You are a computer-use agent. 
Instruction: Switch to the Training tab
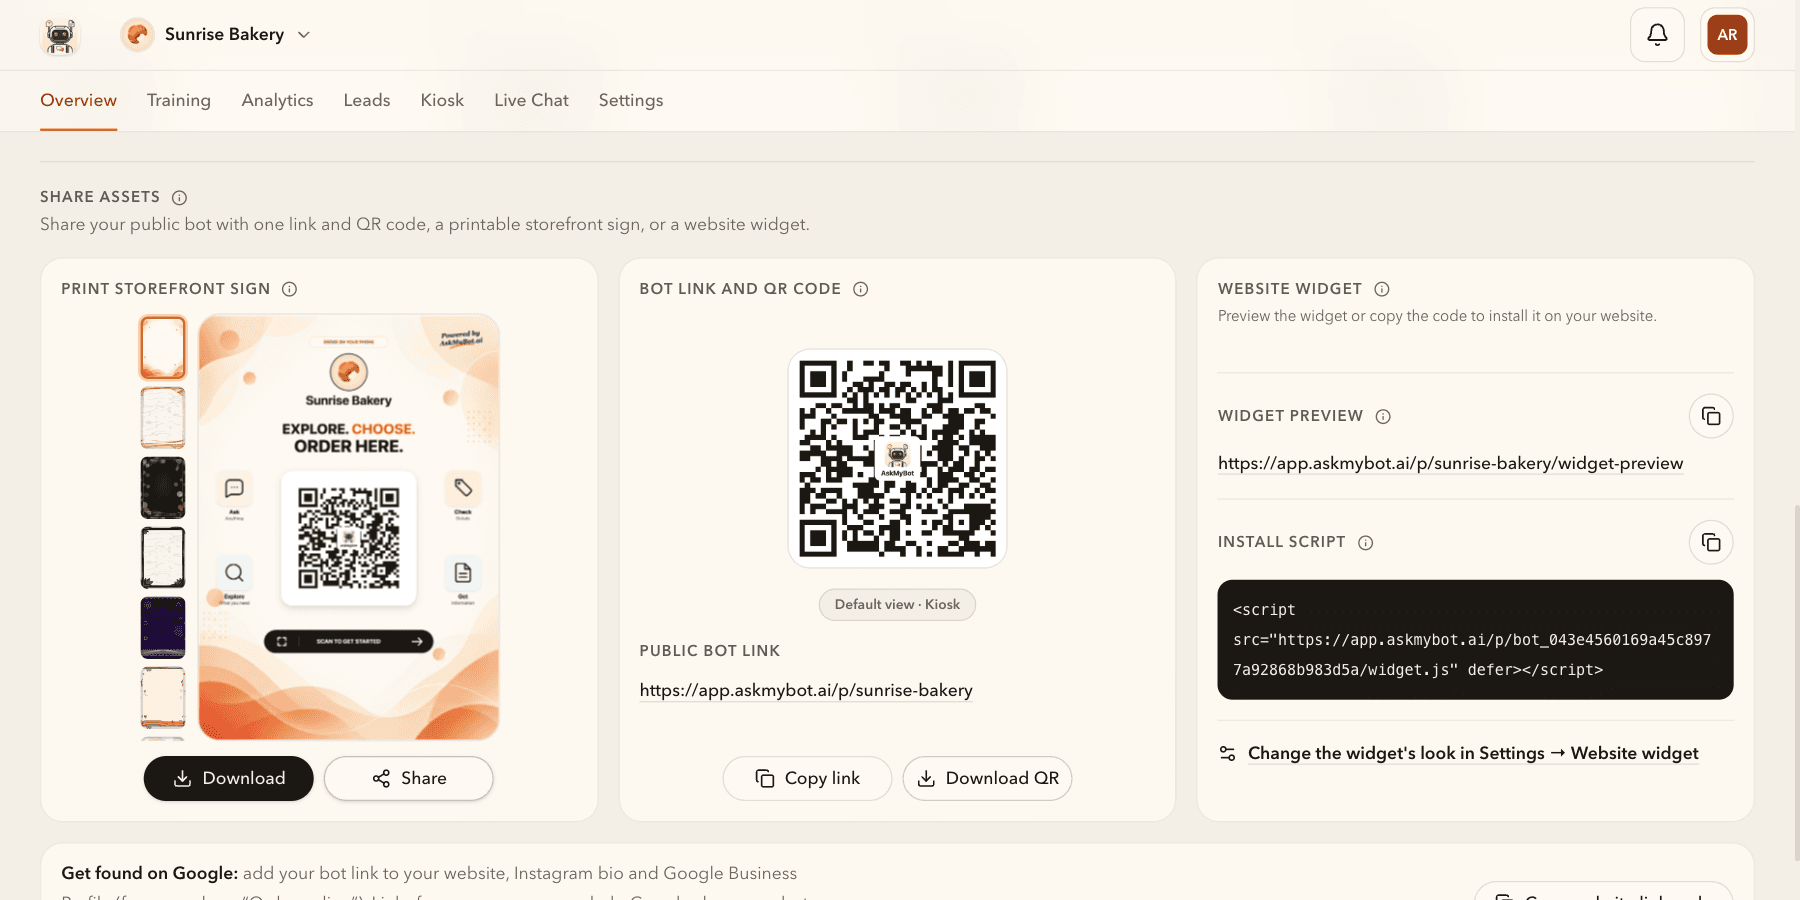[179, 100]
